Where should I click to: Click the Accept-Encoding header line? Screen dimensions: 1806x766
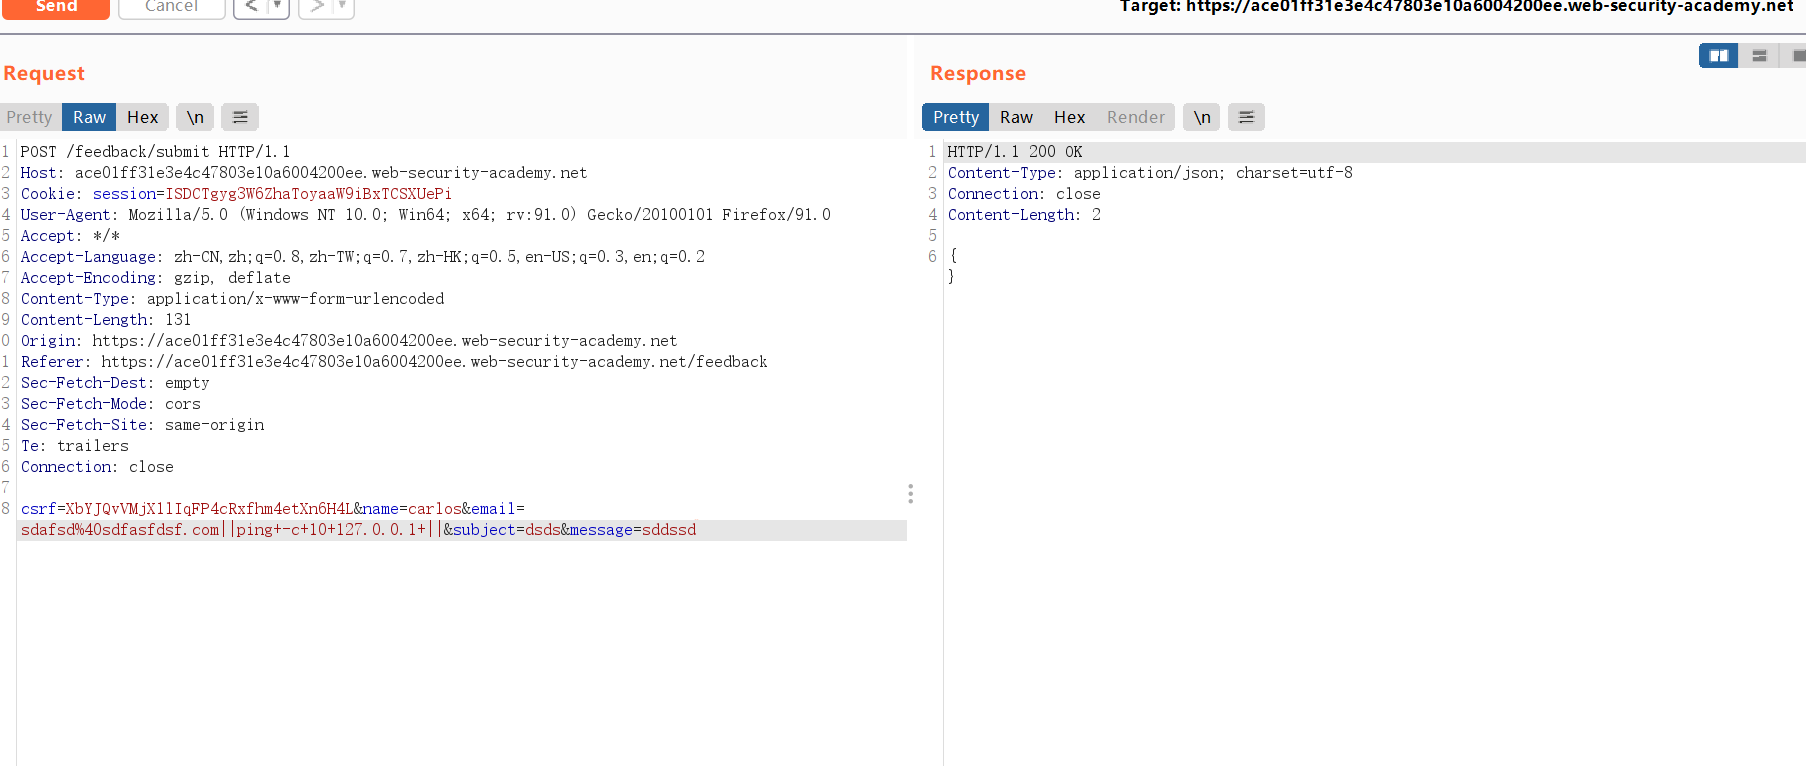(x=156, y=278)
